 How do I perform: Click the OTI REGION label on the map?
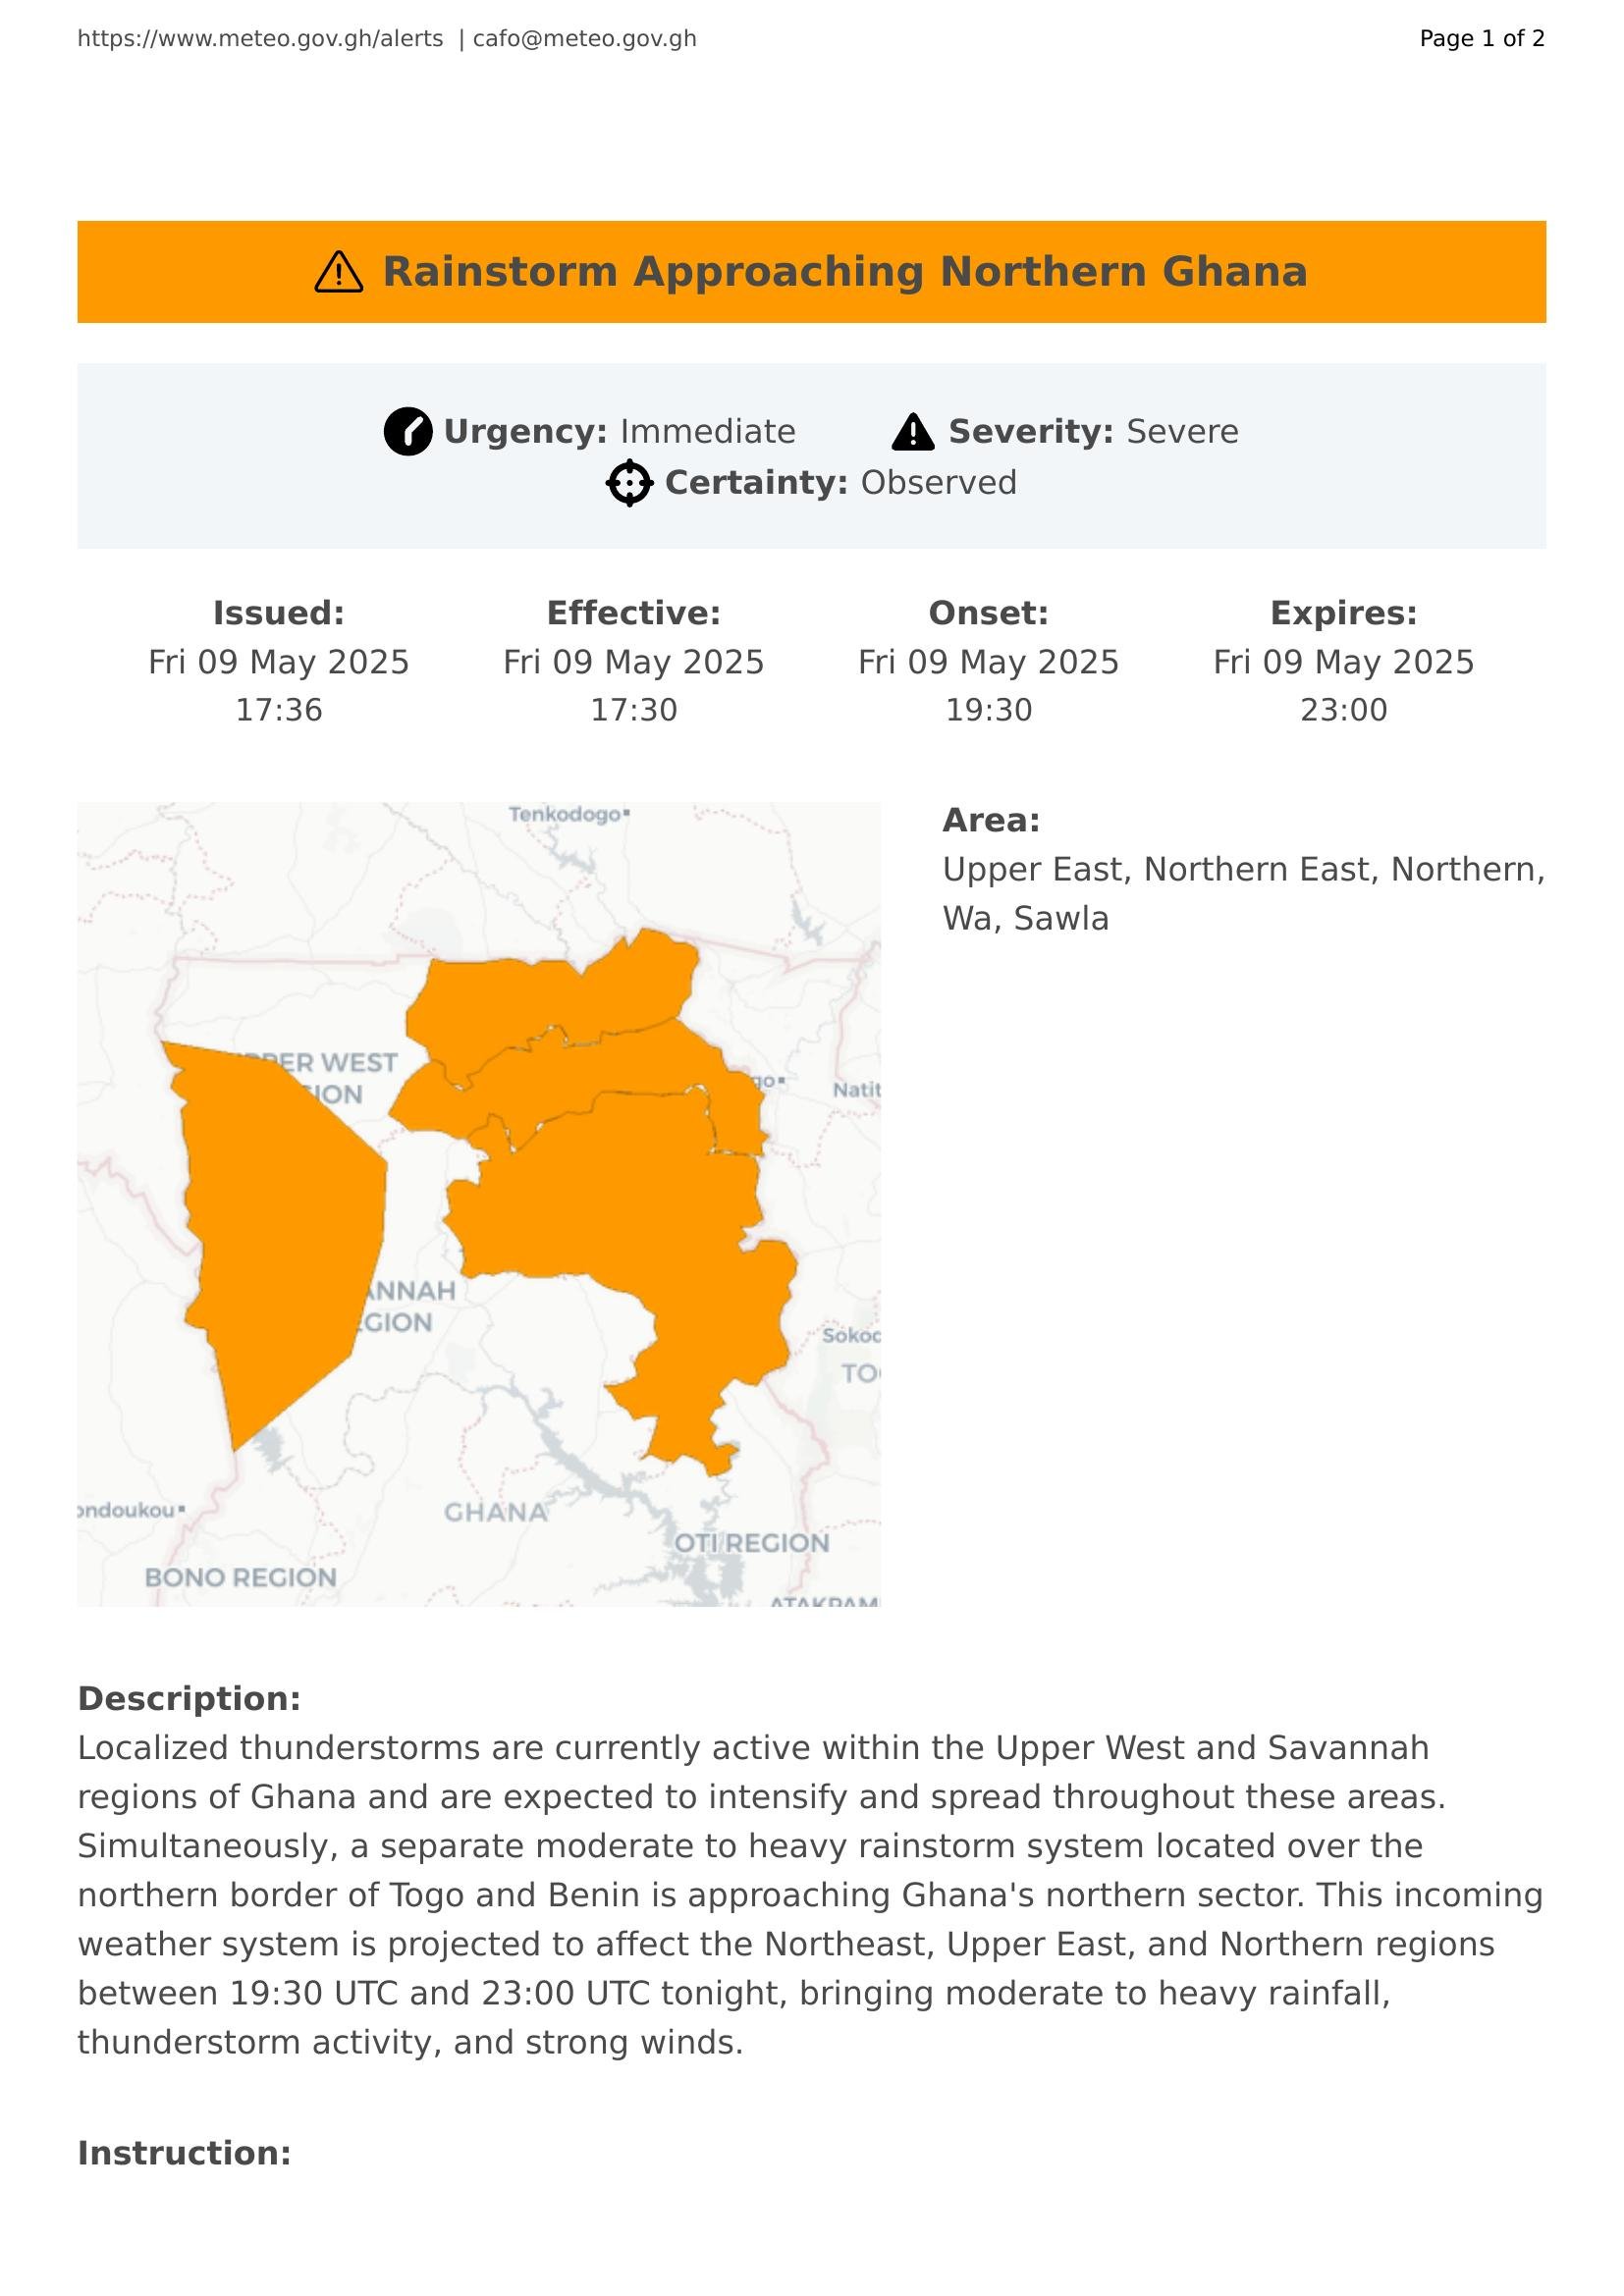click(x=752, y=1543)
